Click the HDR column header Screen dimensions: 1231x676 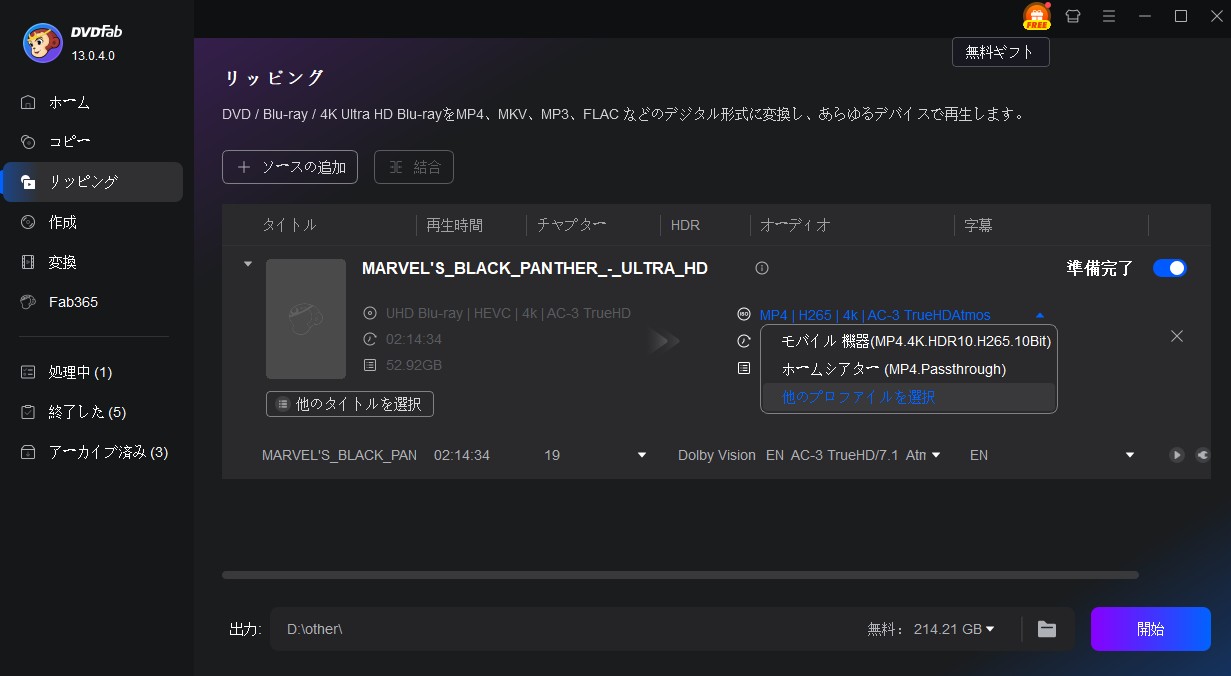coord(685,225)
